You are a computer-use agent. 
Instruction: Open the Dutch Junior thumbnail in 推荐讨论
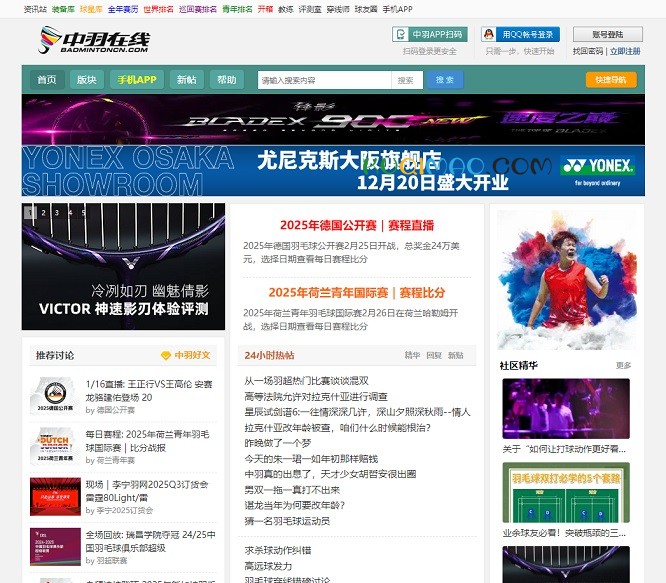(55, 446)
